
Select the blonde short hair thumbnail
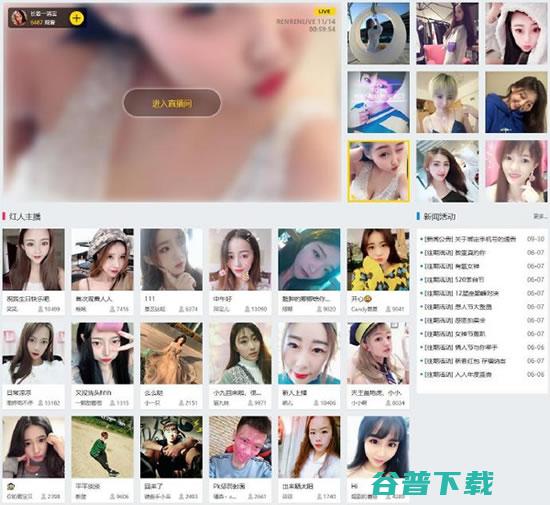(x=447, y=102)
